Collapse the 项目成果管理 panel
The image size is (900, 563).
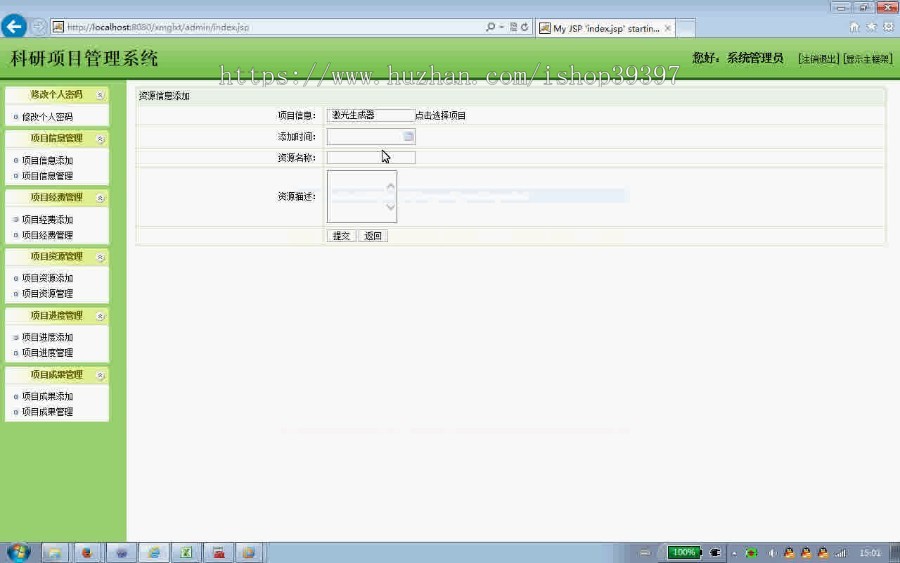tap(100, 375)
